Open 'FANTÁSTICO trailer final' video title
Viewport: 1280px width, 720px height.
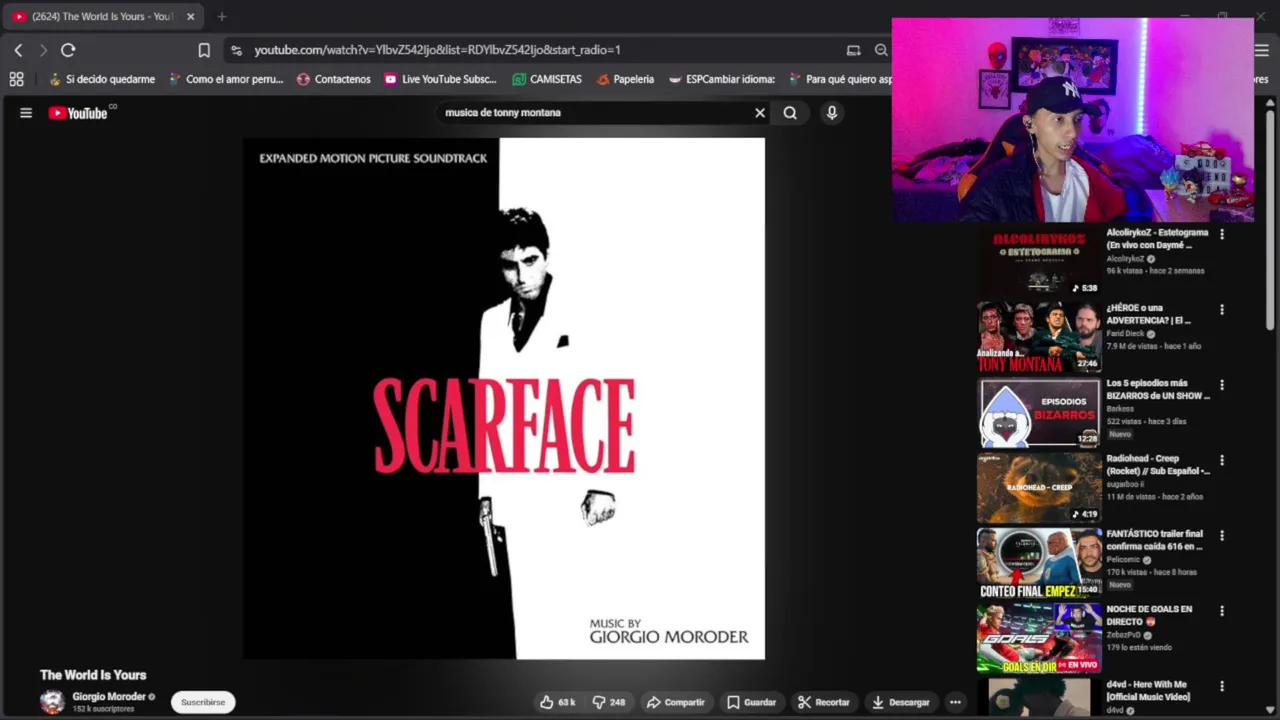1155,540
